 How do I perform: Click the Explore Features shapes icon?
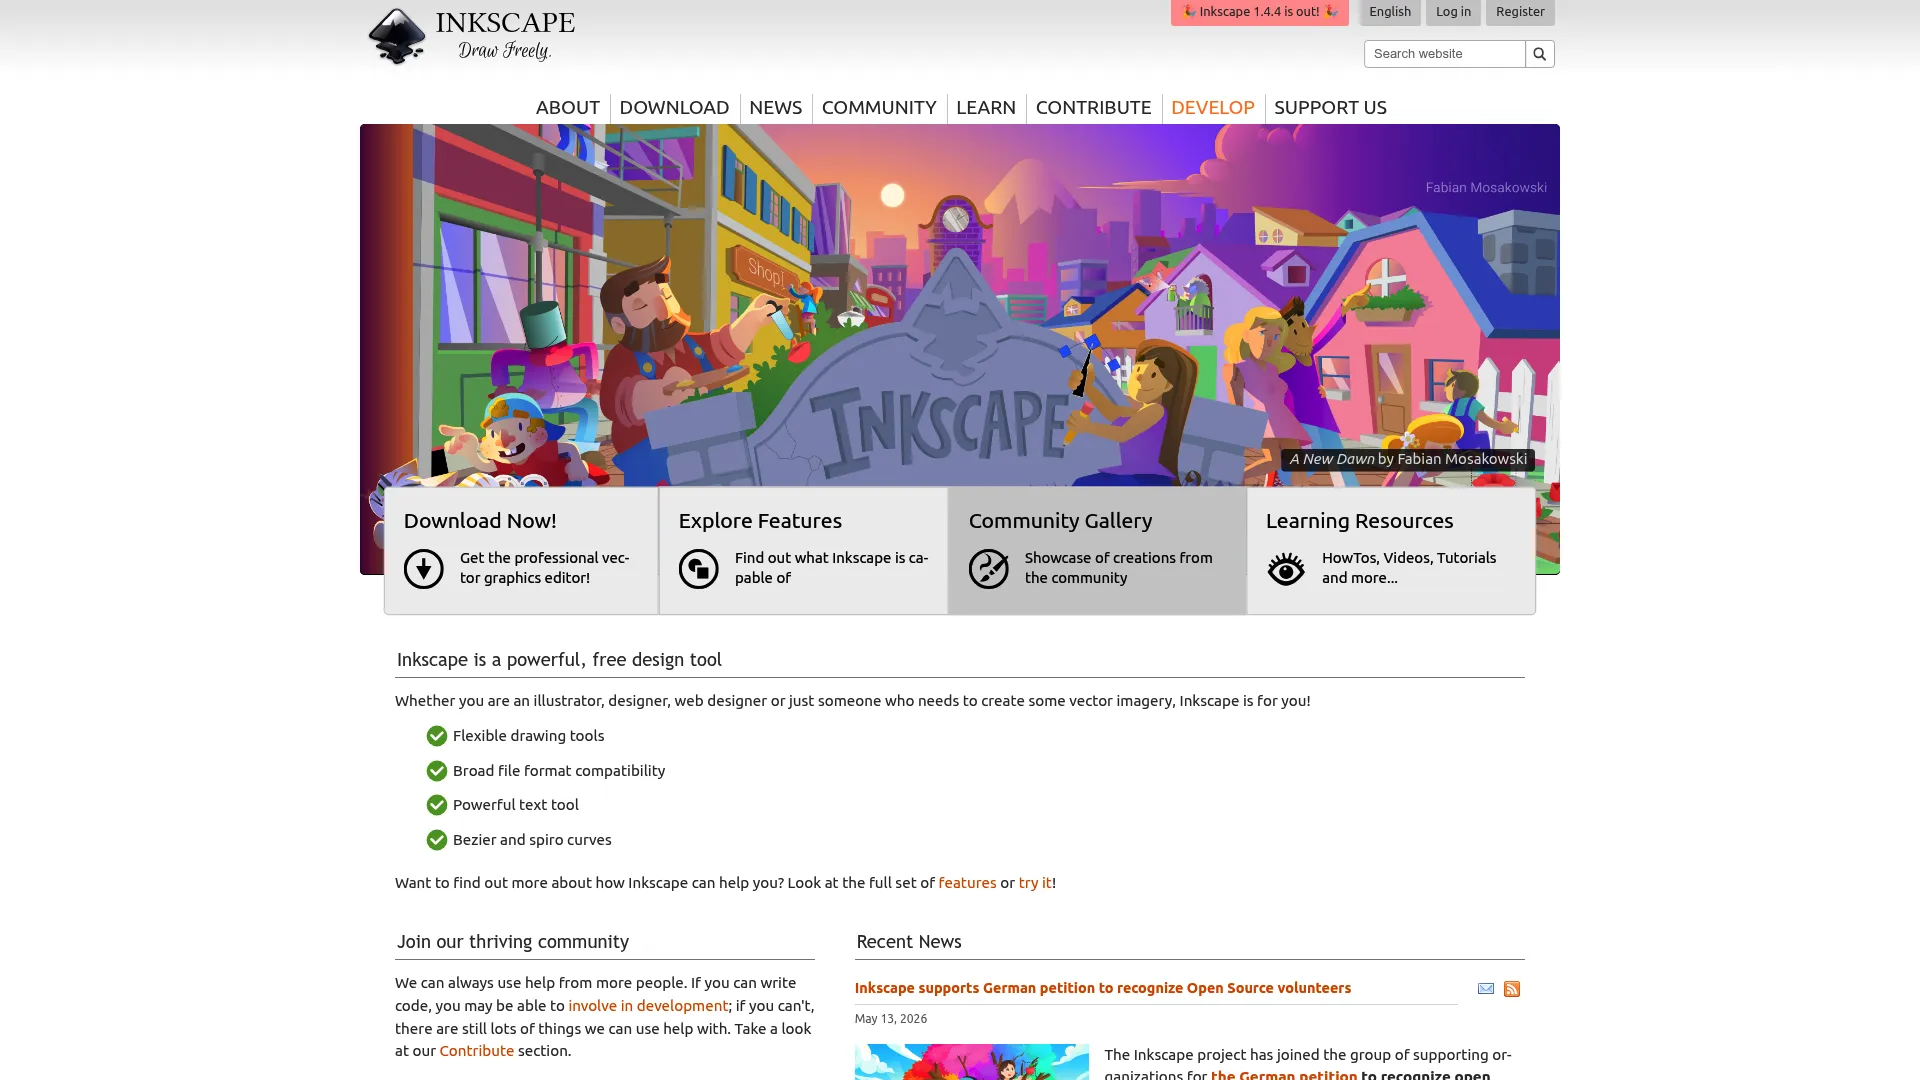point(698,569)
